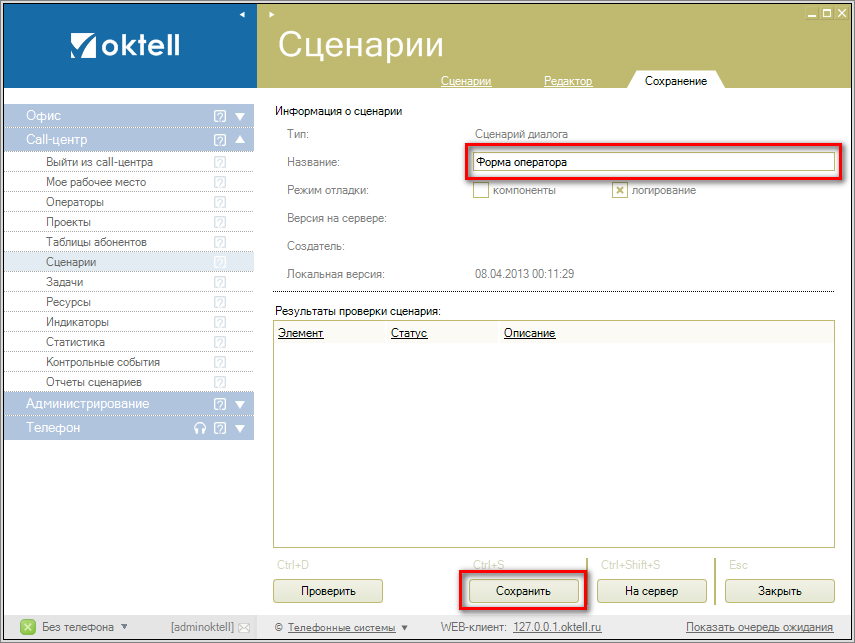Screen dimensions: 855x643
Task: Click help icon next to Выйти из call-центра
Action: click(x=220, y=162)
